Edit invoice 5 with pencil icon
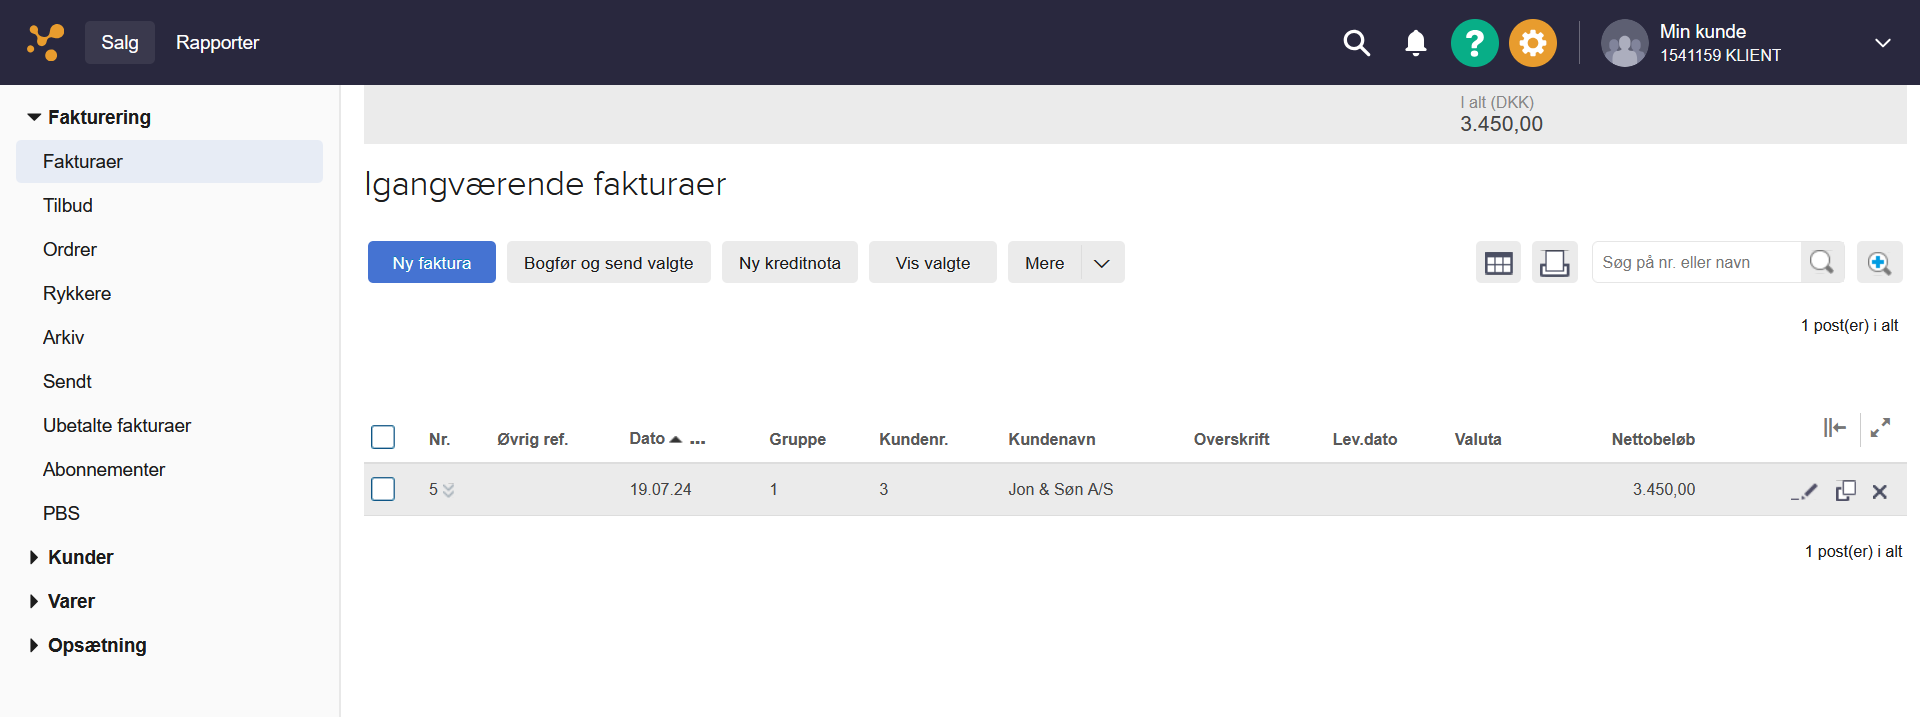 point(1805,491)
